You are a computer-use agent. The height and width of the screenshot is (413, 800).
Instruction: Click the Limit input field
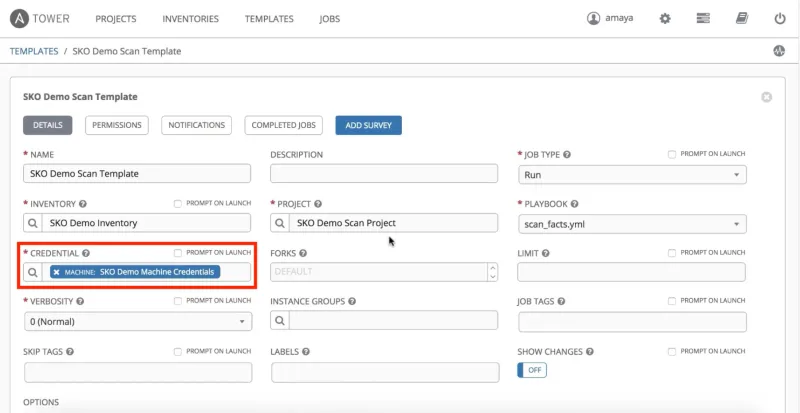tap(632, 272)
